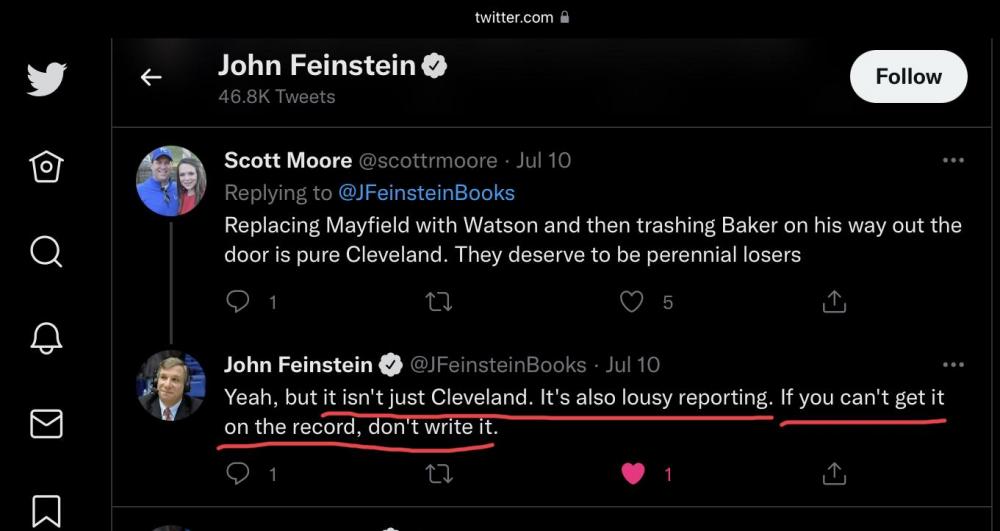
Task: Share Scott Moore's tweet
Action: pyautogui.click(x=834, y=301)
